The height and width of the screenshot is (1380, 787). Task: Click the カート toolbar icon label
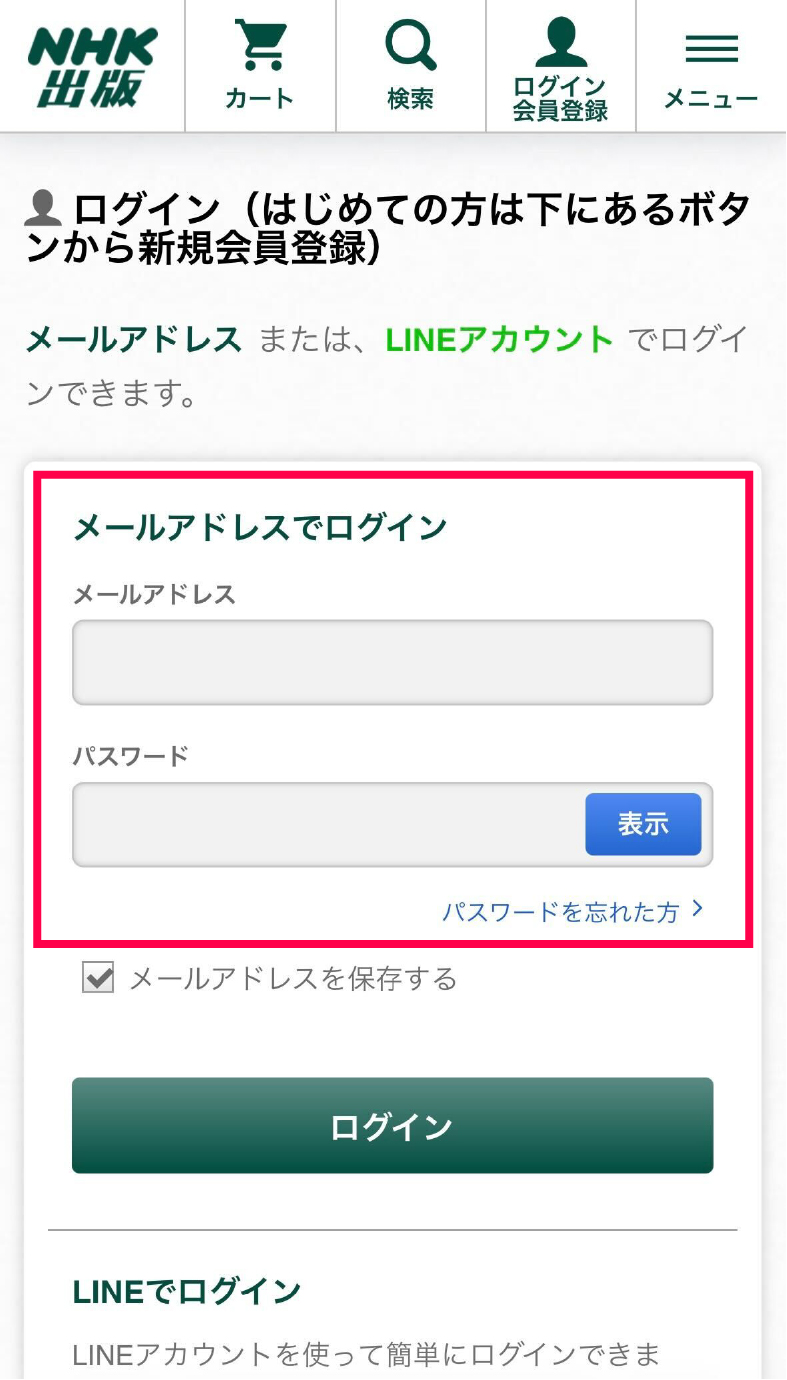click(258, 99)
